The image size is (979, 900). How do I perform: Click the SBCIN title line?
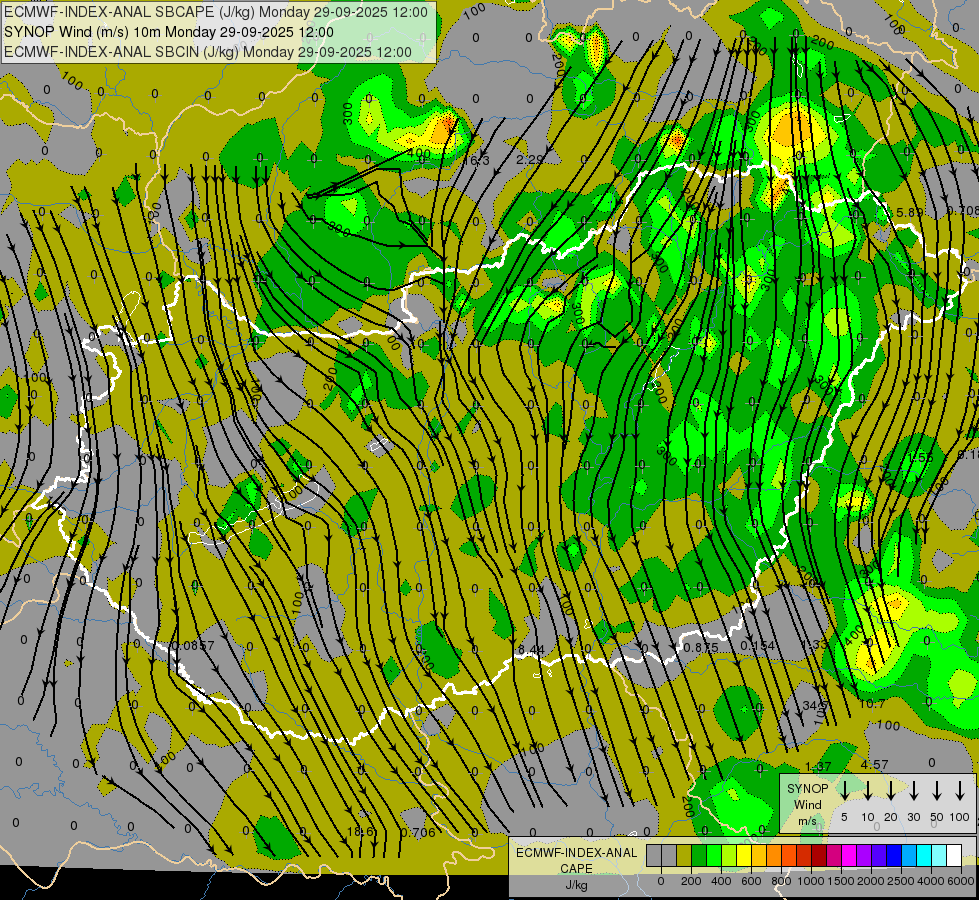tap(208, 52)
